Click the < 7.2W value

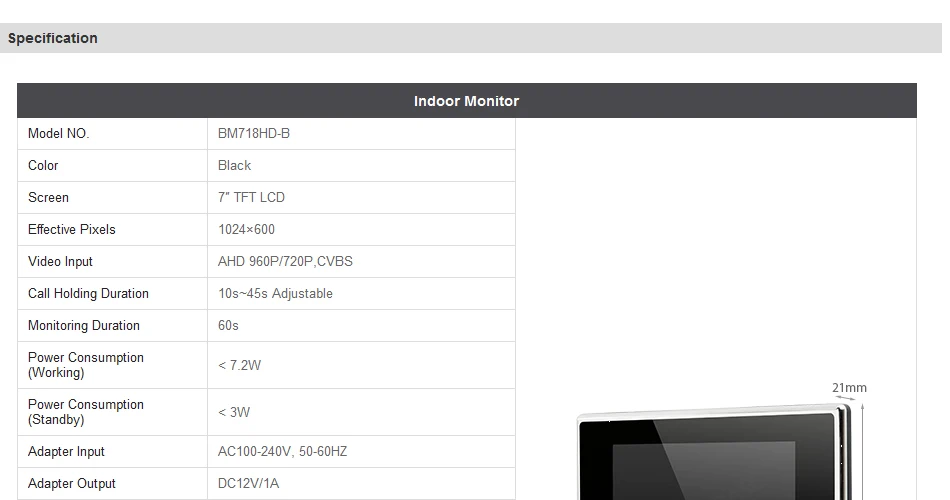[x=240, y=365]
